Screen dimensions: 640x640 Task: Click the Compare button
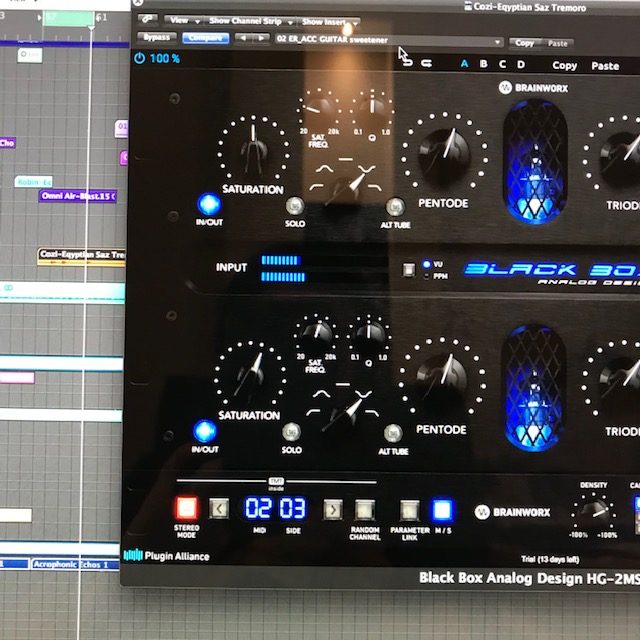pos(205,38)
